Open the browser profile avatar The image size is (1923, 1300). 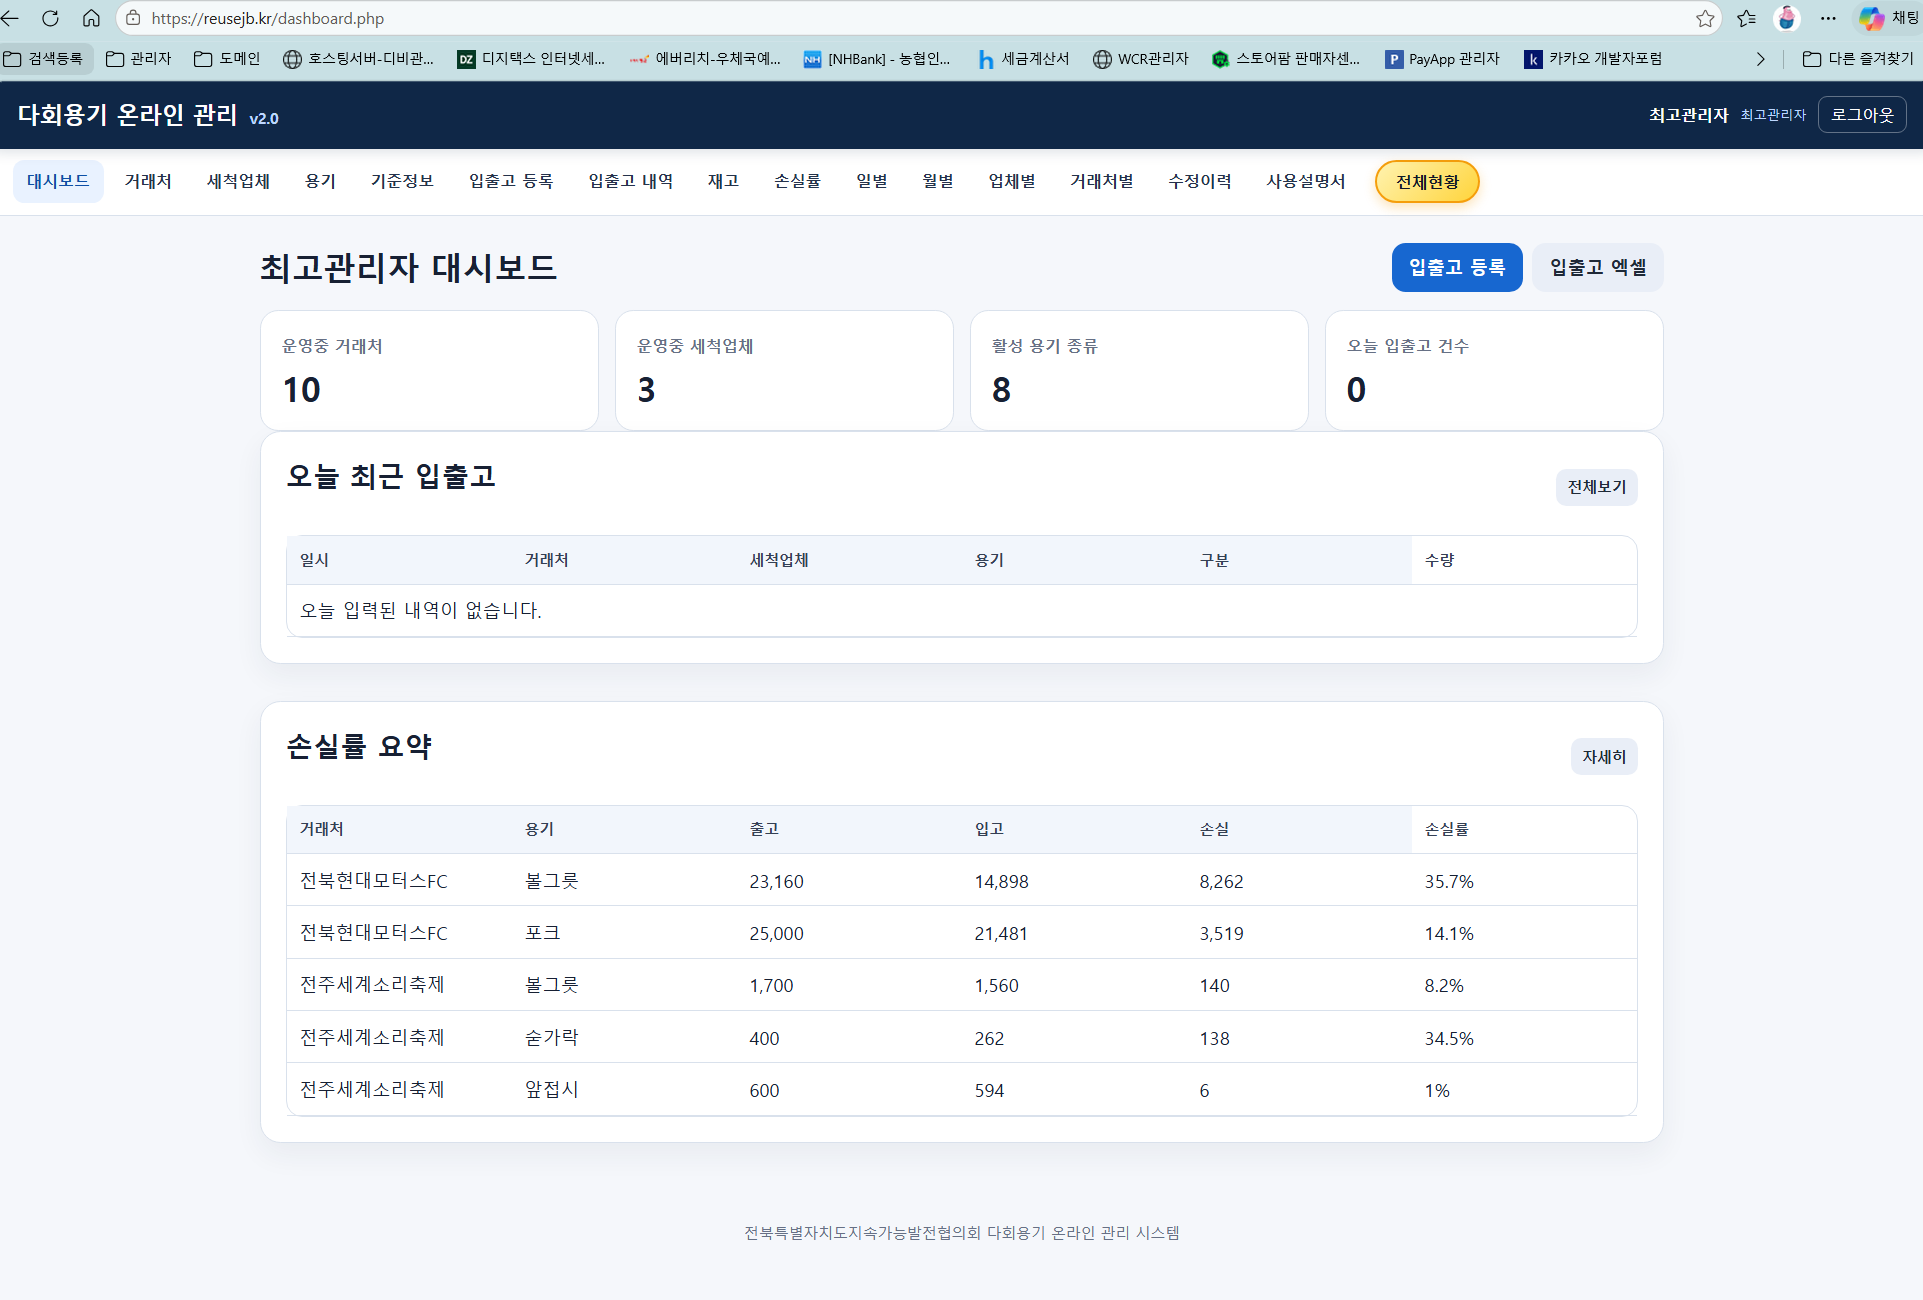[x=1787, y=18]
